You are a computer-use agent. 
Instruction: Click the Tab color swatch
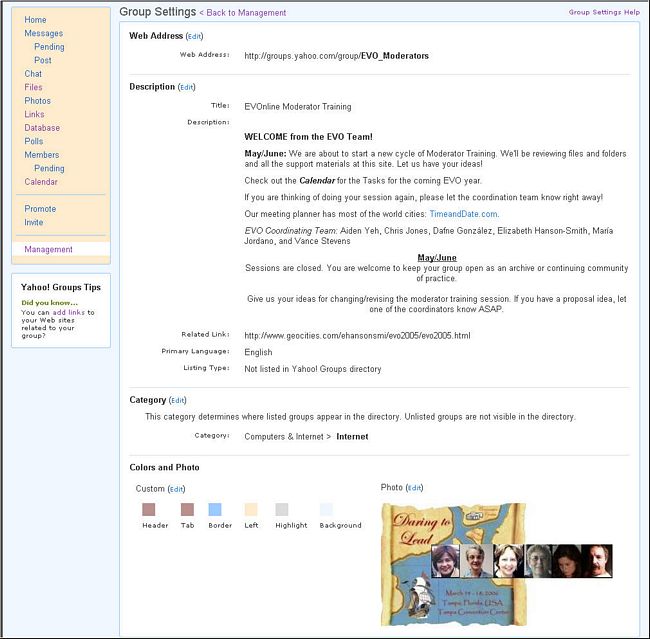point(187,509)
